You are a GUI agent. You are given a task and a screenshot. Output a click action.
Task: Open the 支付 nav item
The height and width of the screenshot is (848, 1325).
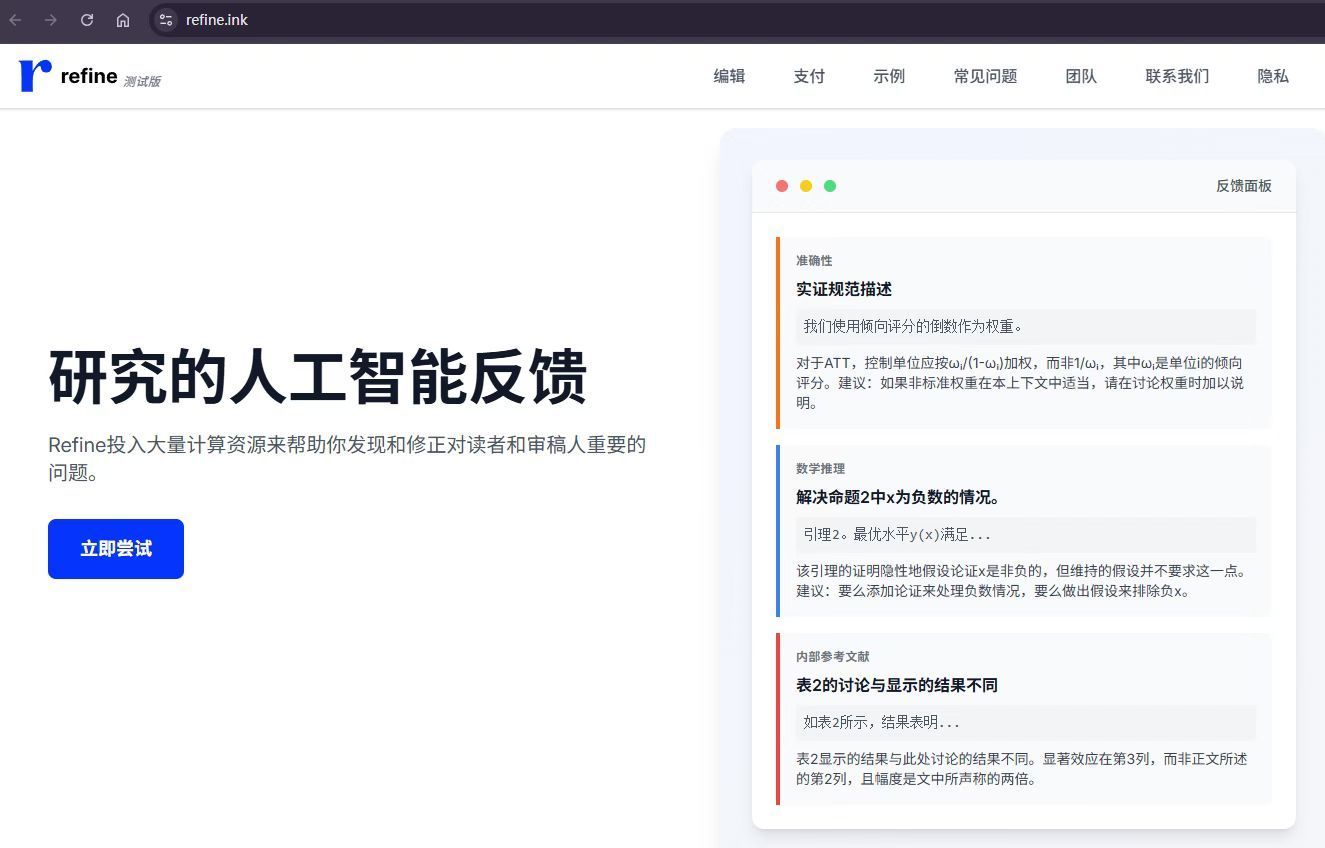point(809,76)
